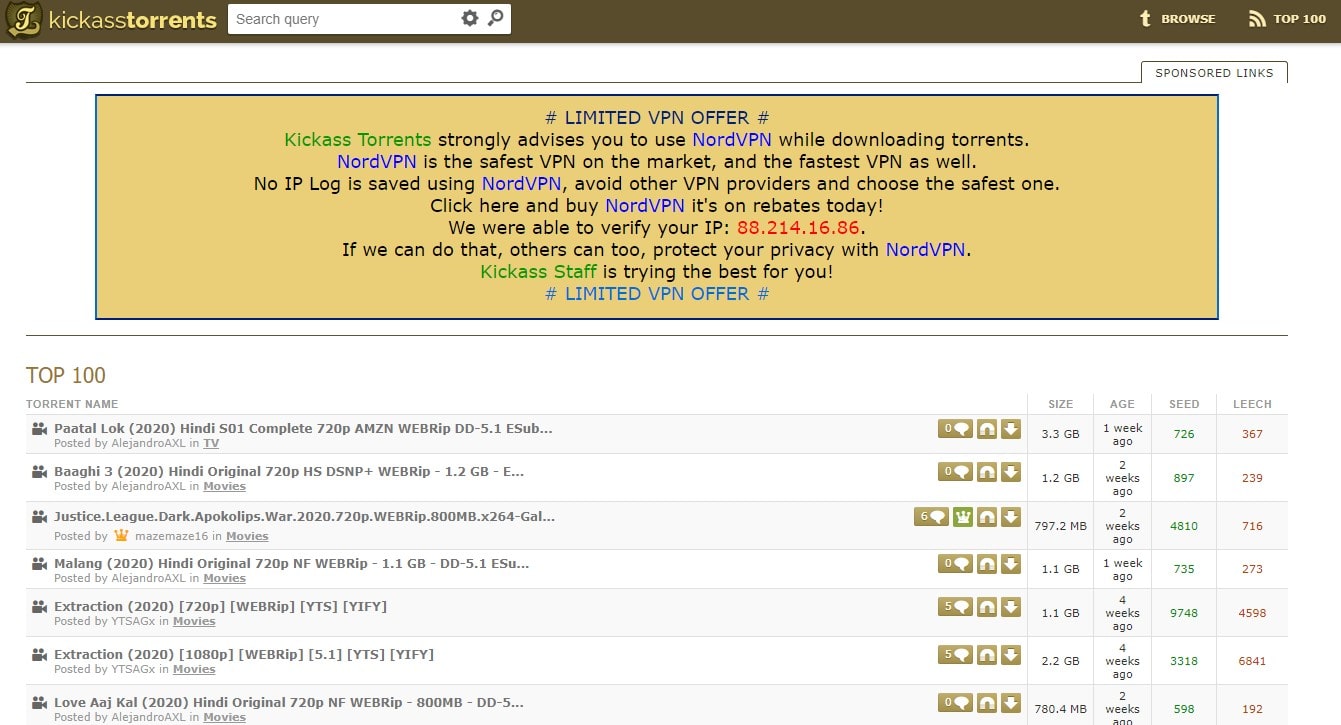Image resolution: width=1341 pixels, height=725 pixels.
Task: Click download arrow for Extraction 720p
Action: tap(1011, 607)
